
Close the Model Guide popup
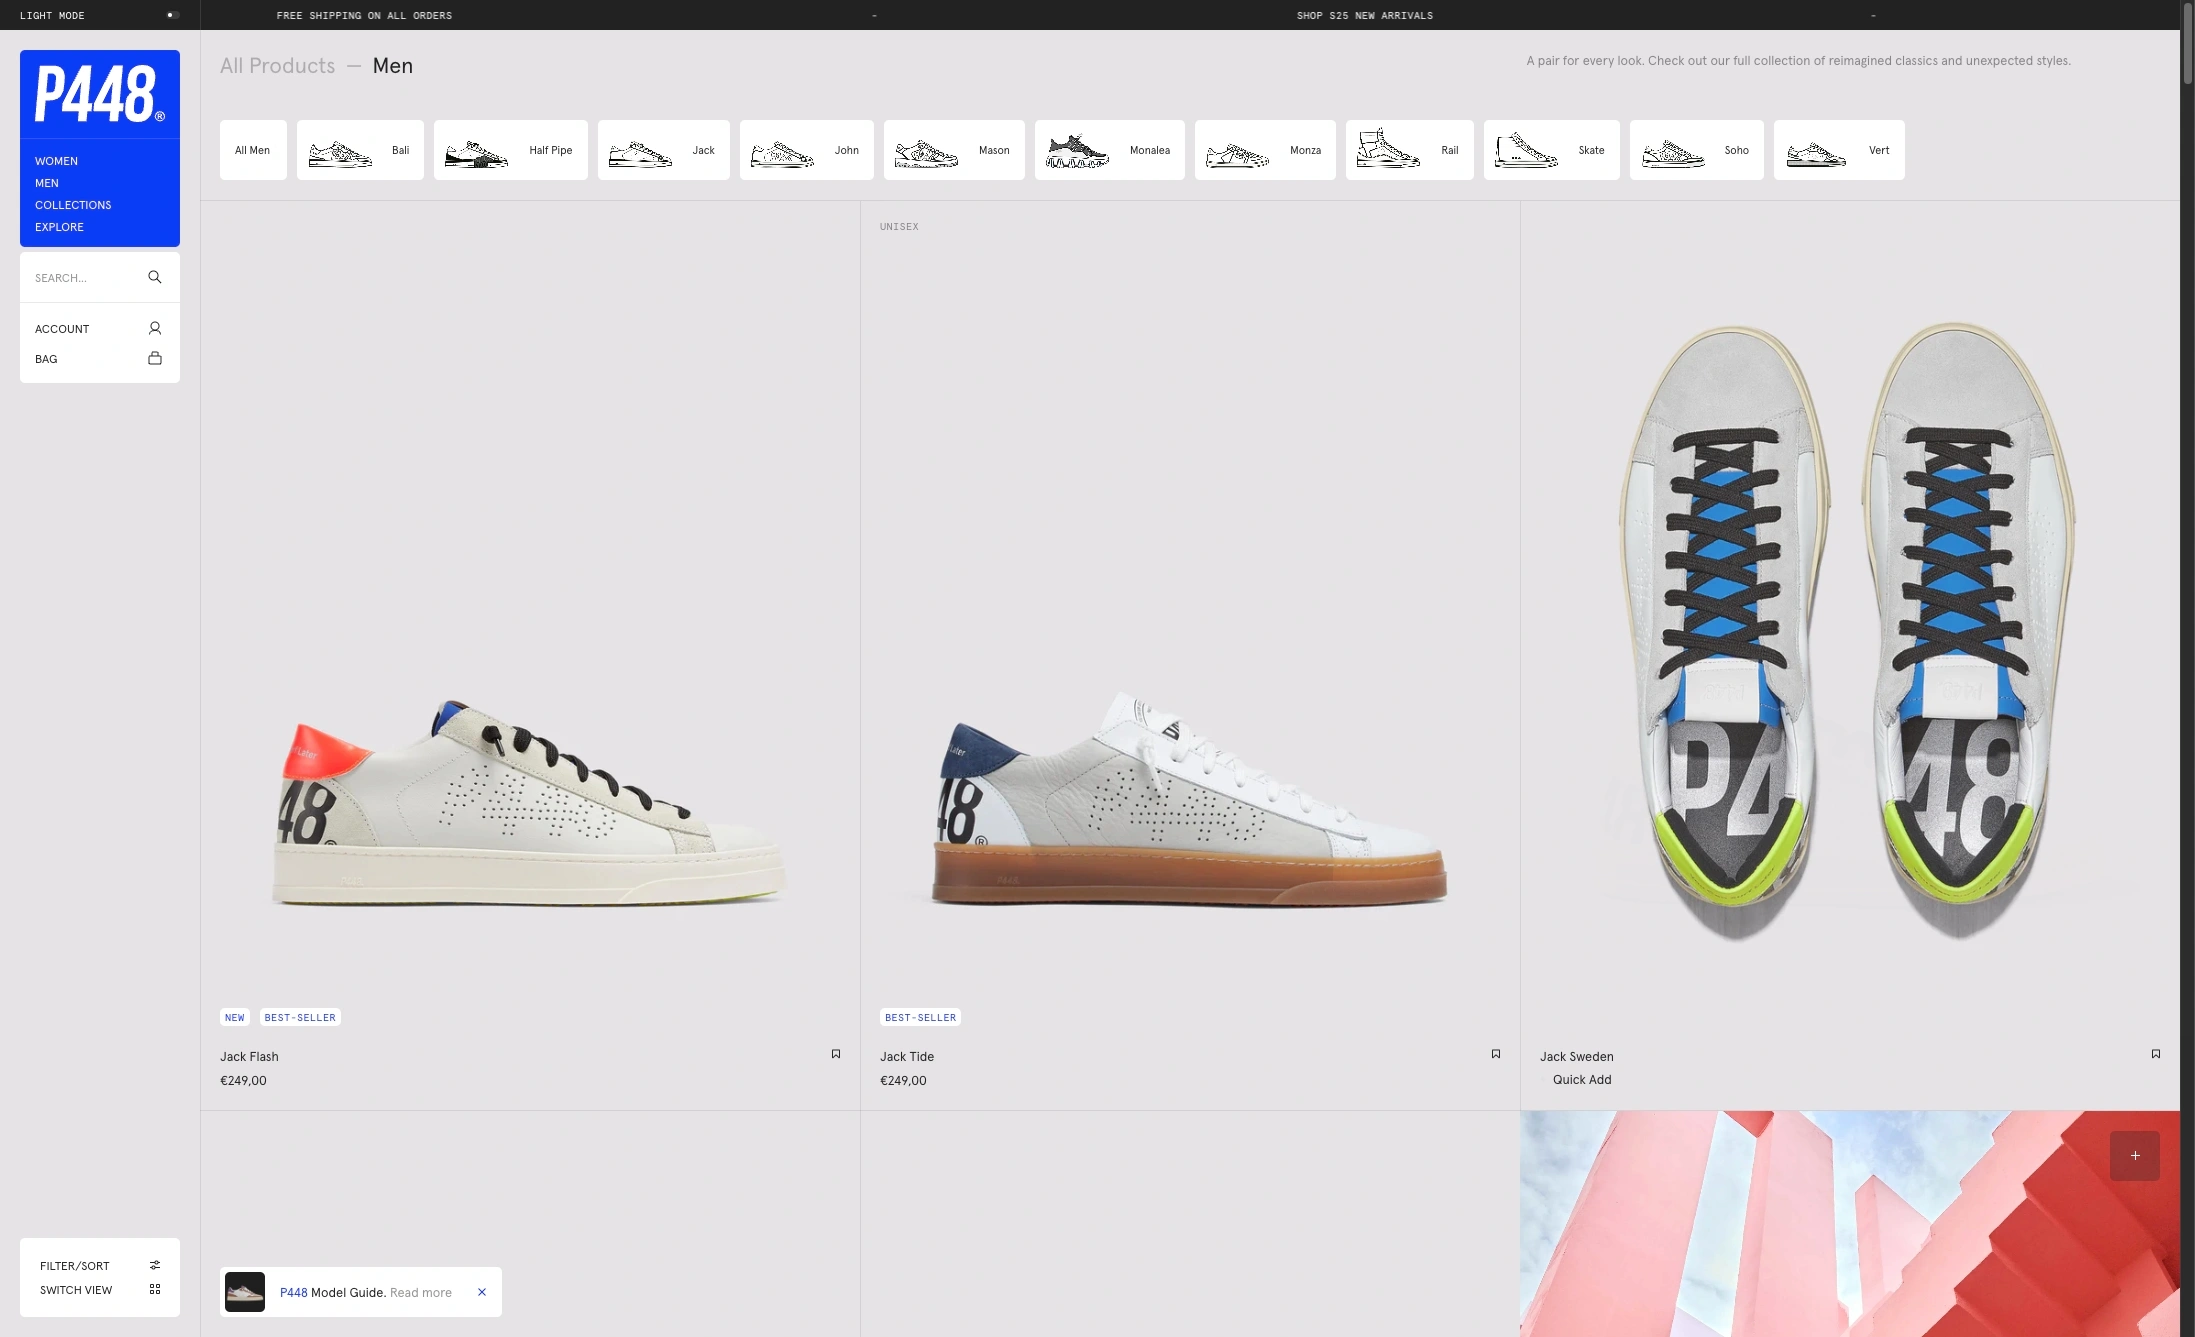tap(482, 1292)
